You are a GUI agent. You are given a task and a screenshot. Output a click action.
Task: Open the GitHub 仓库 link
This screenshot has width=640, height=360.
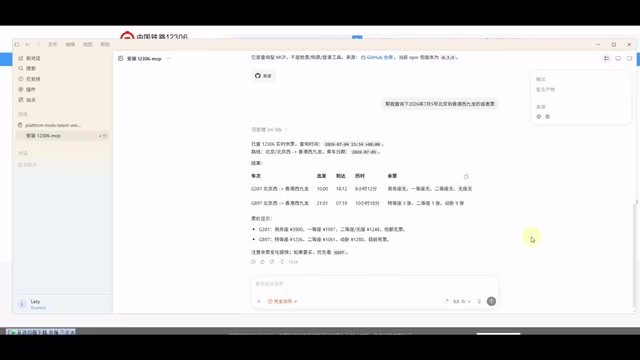(377, 58)
